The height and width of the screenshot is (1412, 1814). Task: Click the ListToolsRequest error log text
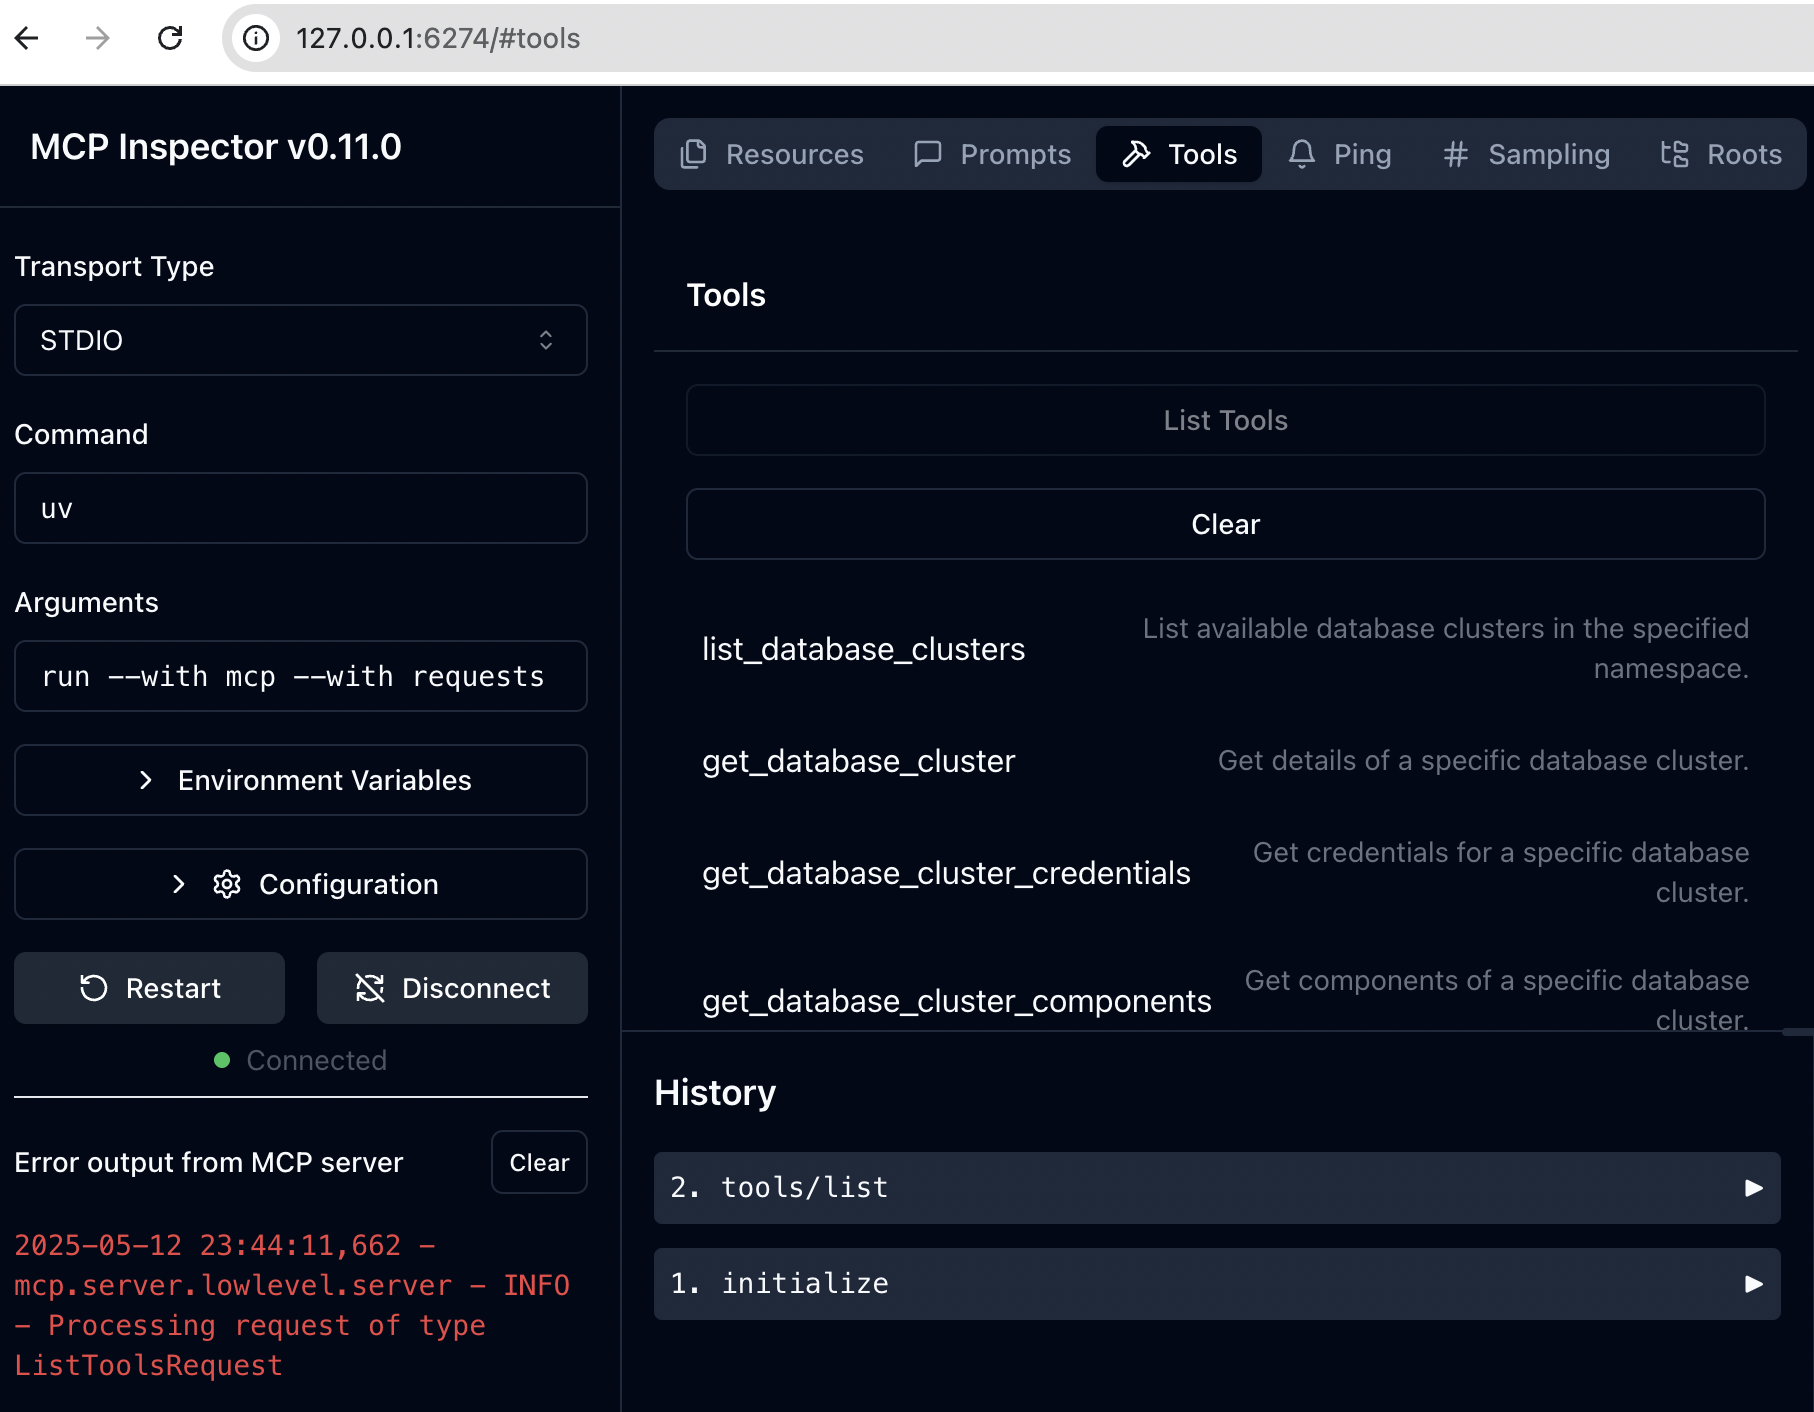149,1366
